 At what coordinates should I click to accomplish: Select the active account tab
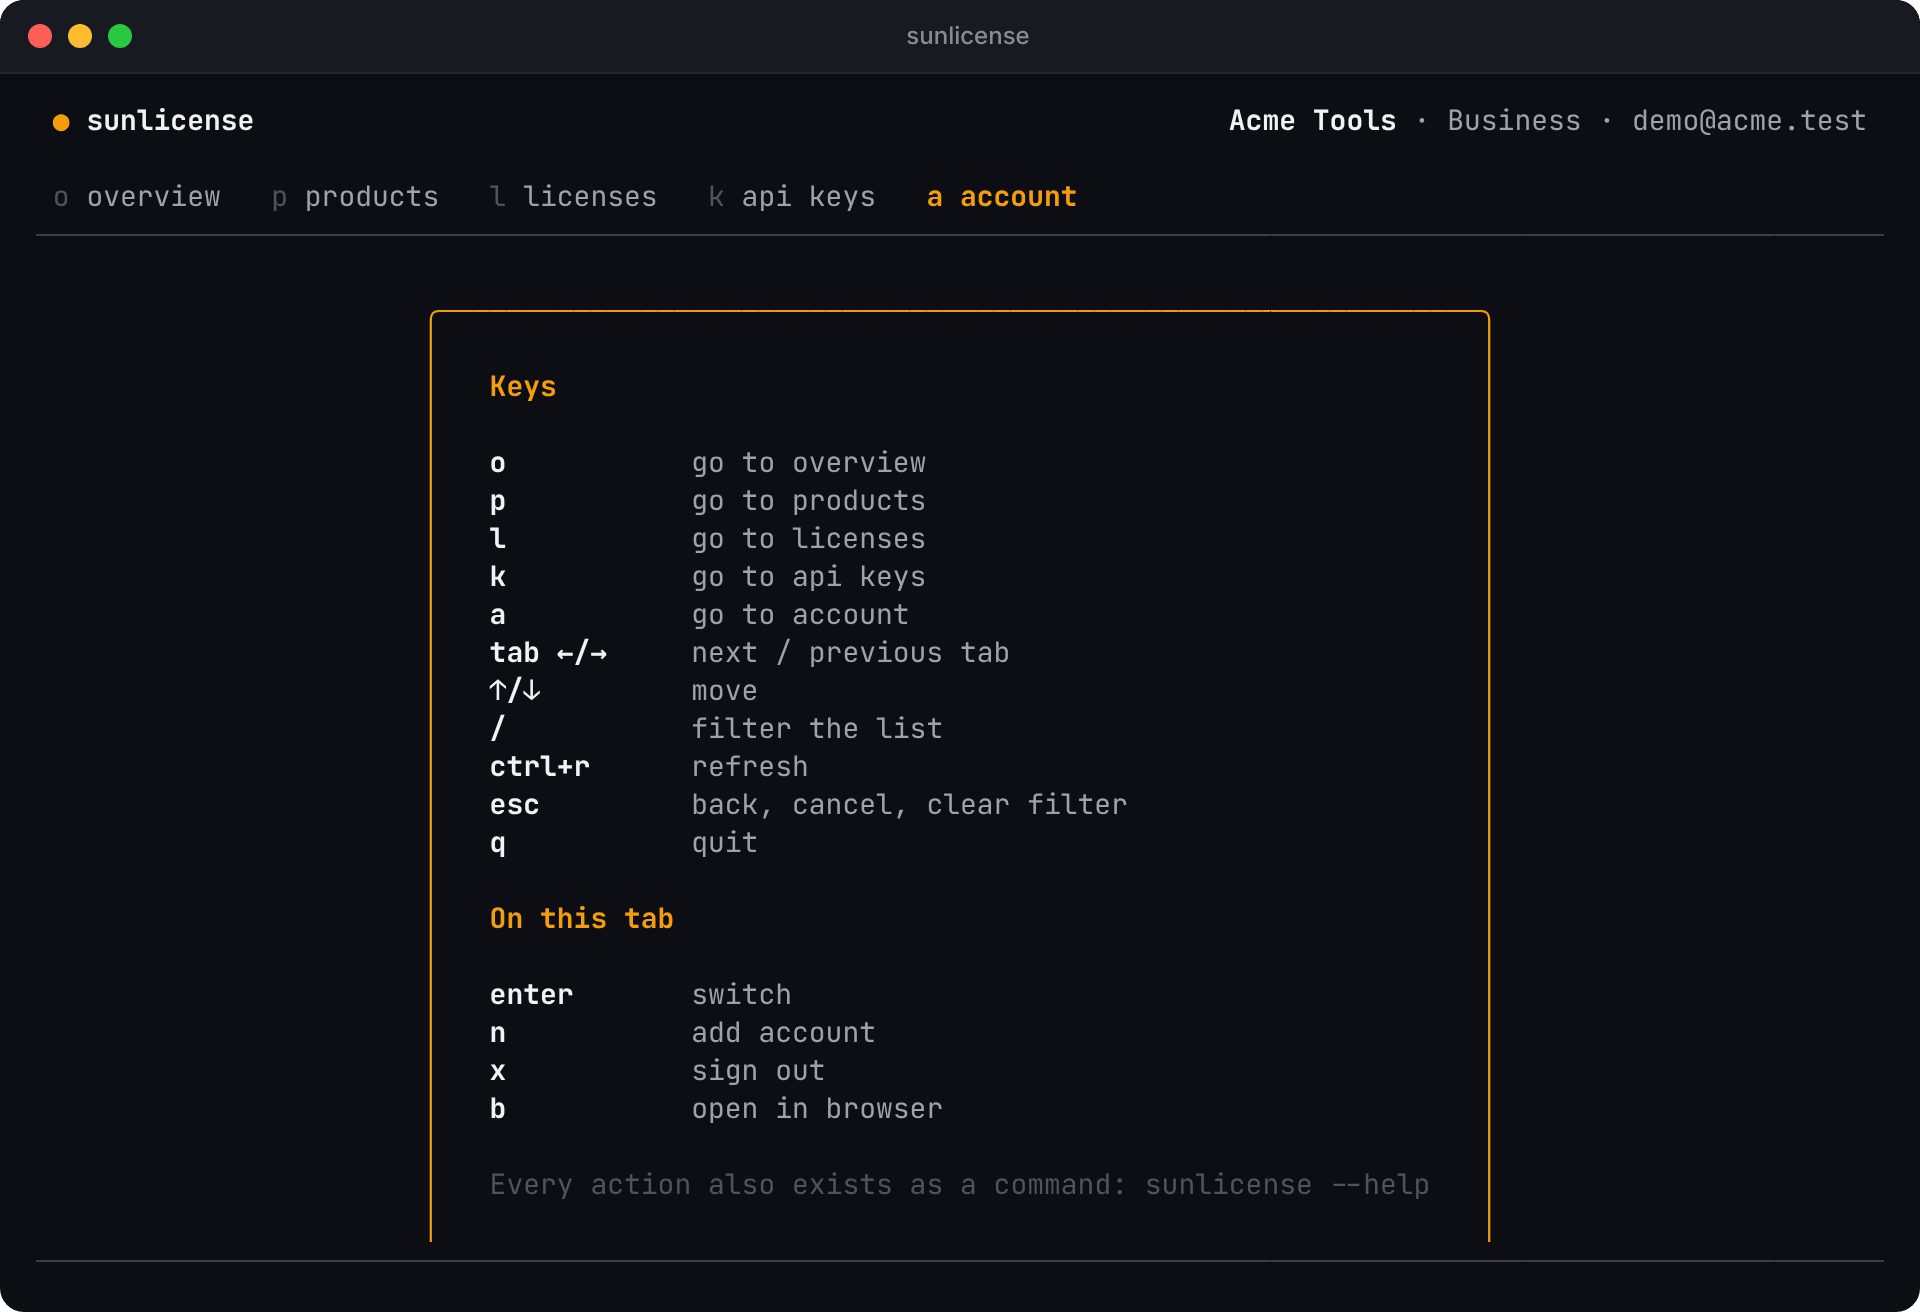pos(1002,197)
